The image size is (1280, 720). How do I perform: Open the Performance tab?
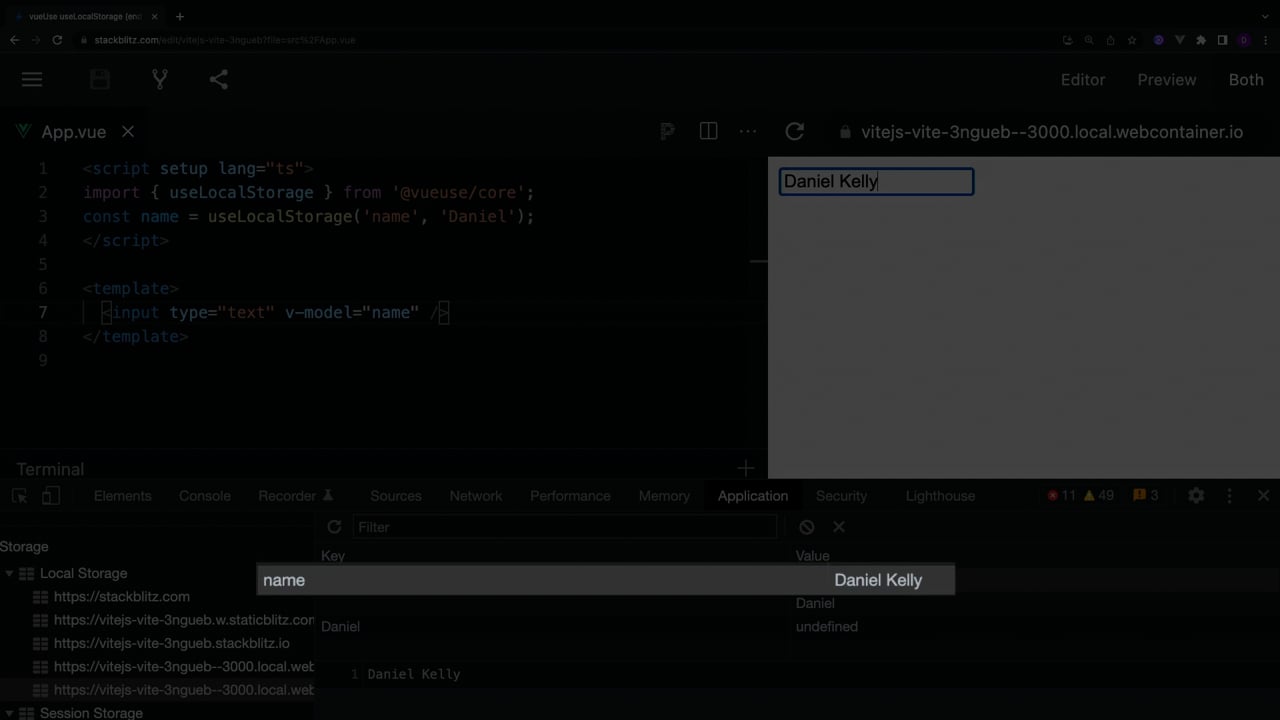[x=570, y=496]
